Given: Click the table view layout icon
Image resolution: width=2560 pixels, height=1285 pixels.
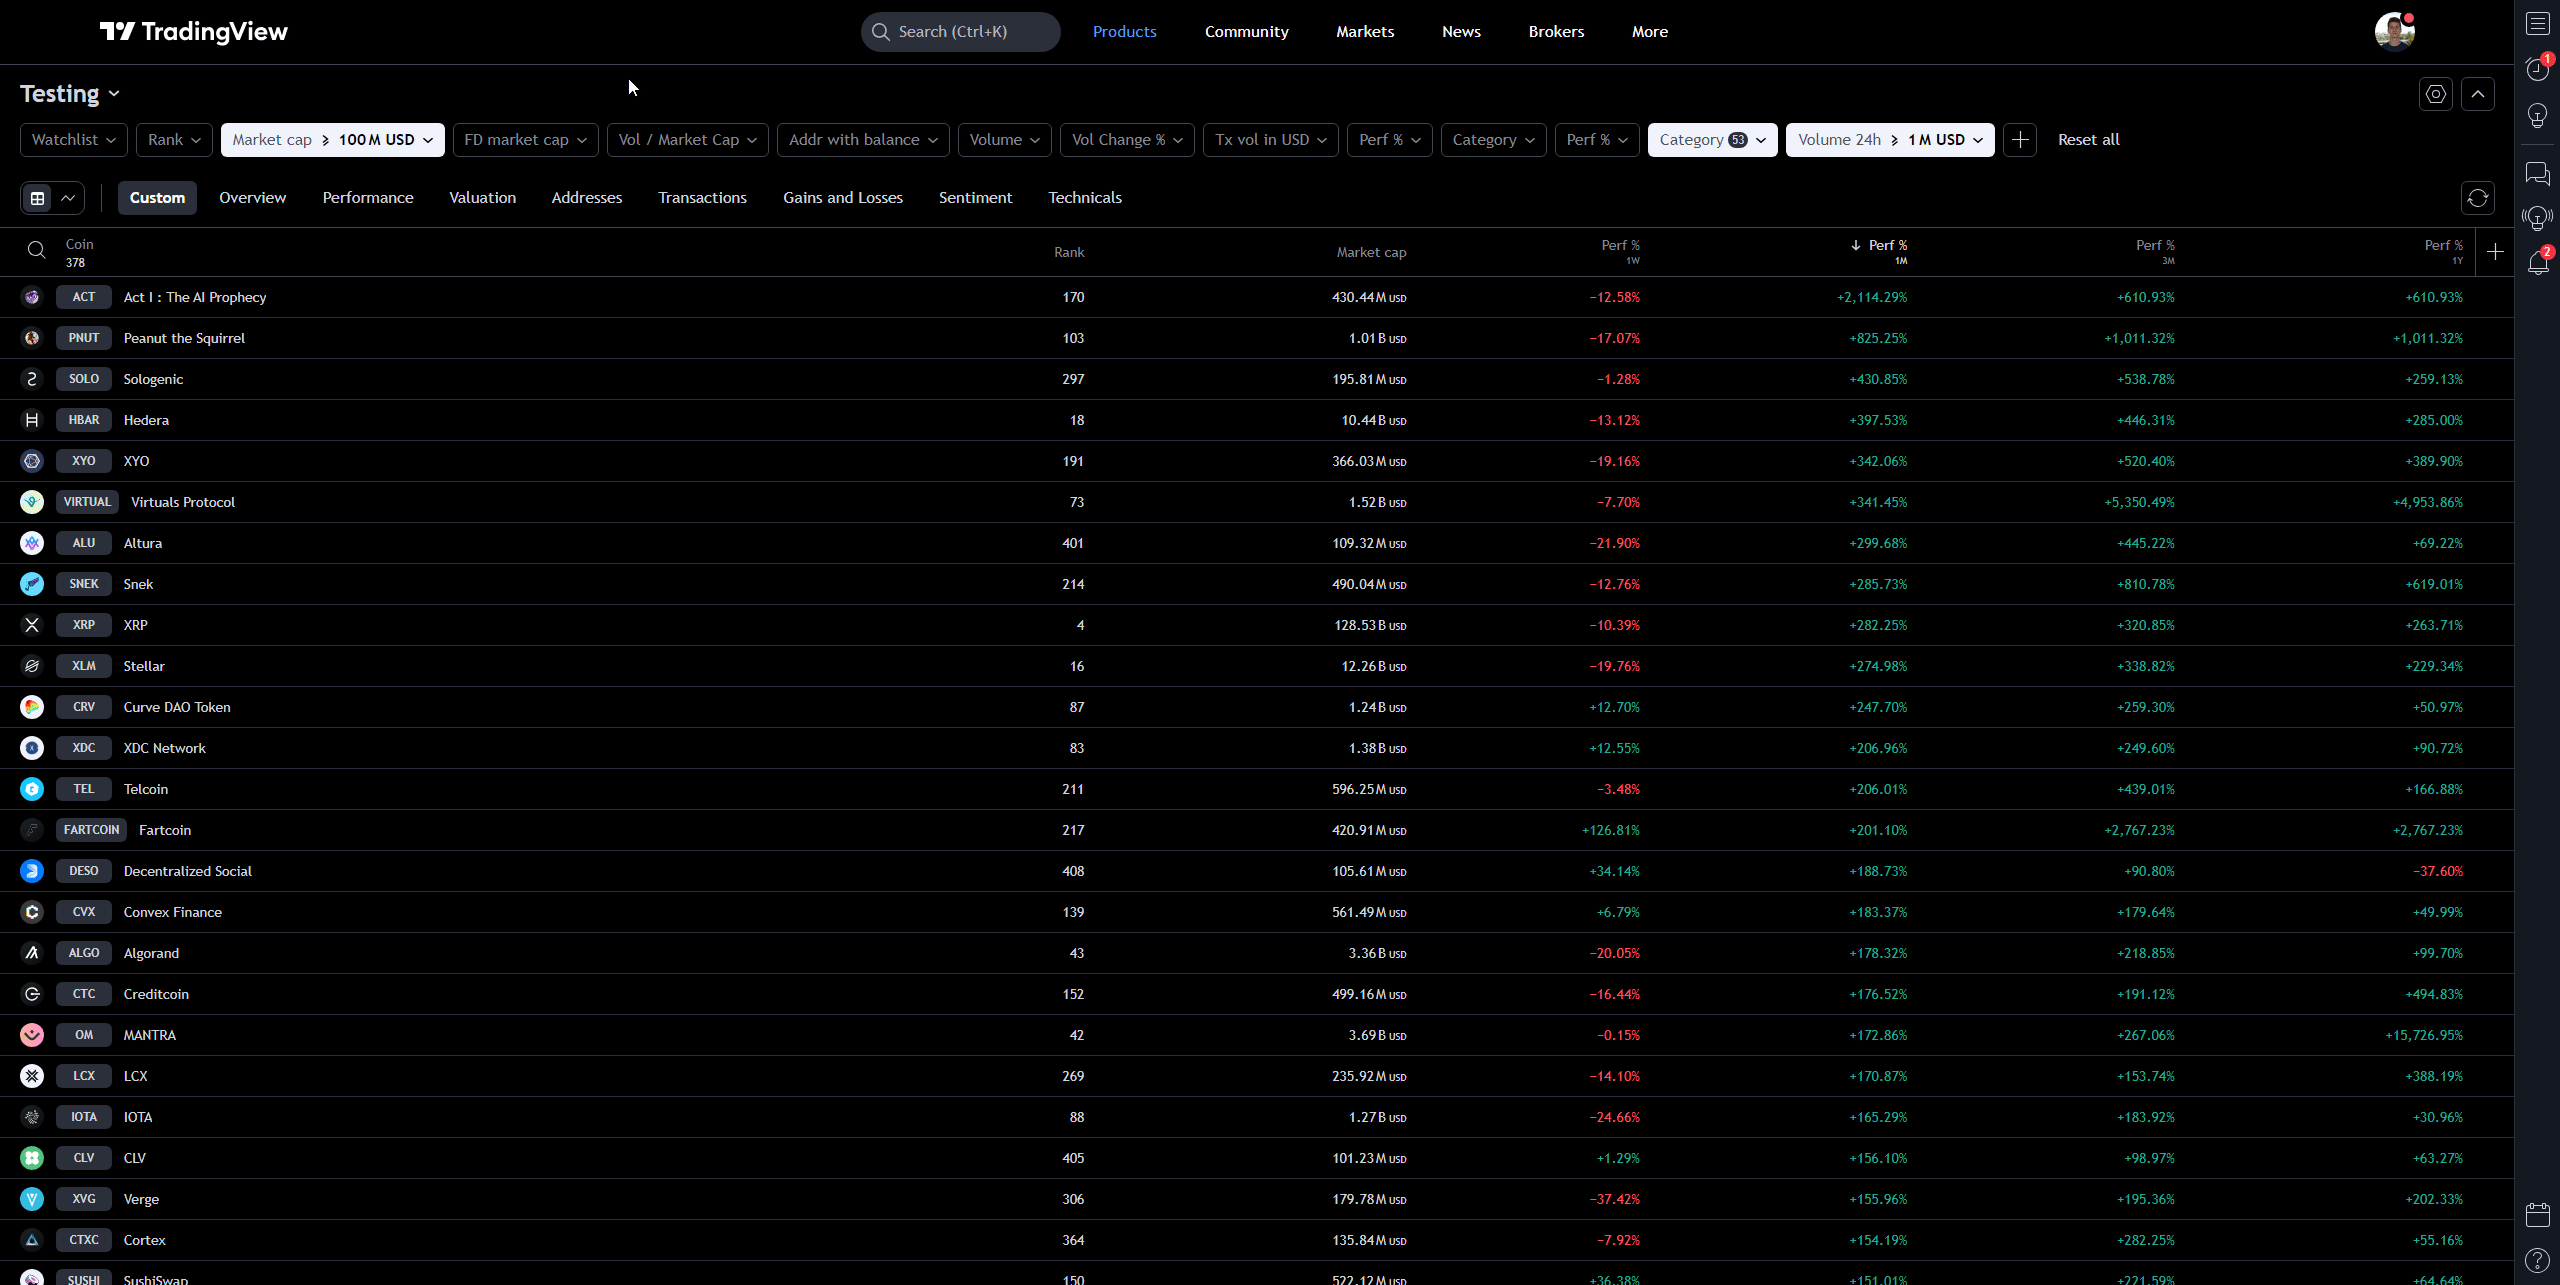Looking at the screenshot, I should point(38,198).
